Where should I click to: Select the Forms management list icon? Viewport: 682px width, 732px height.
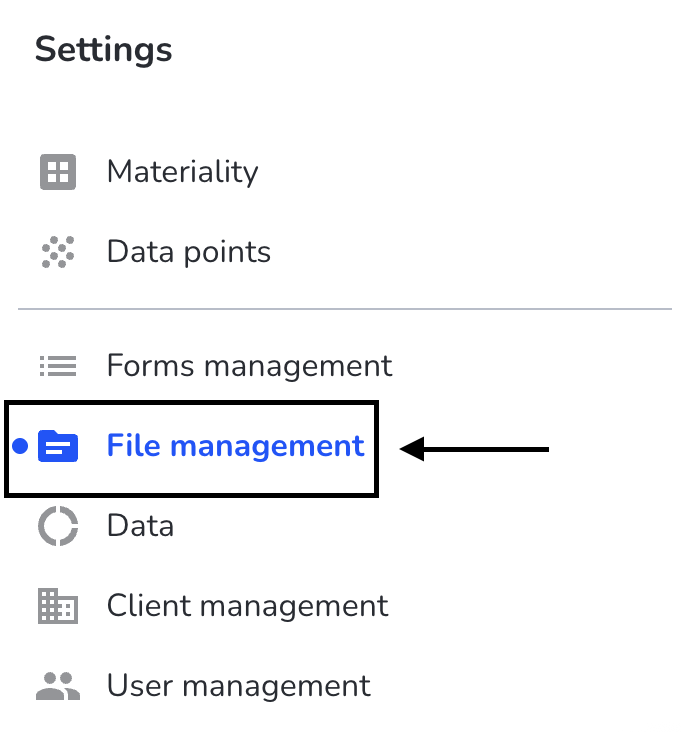[x=58, y=366]
